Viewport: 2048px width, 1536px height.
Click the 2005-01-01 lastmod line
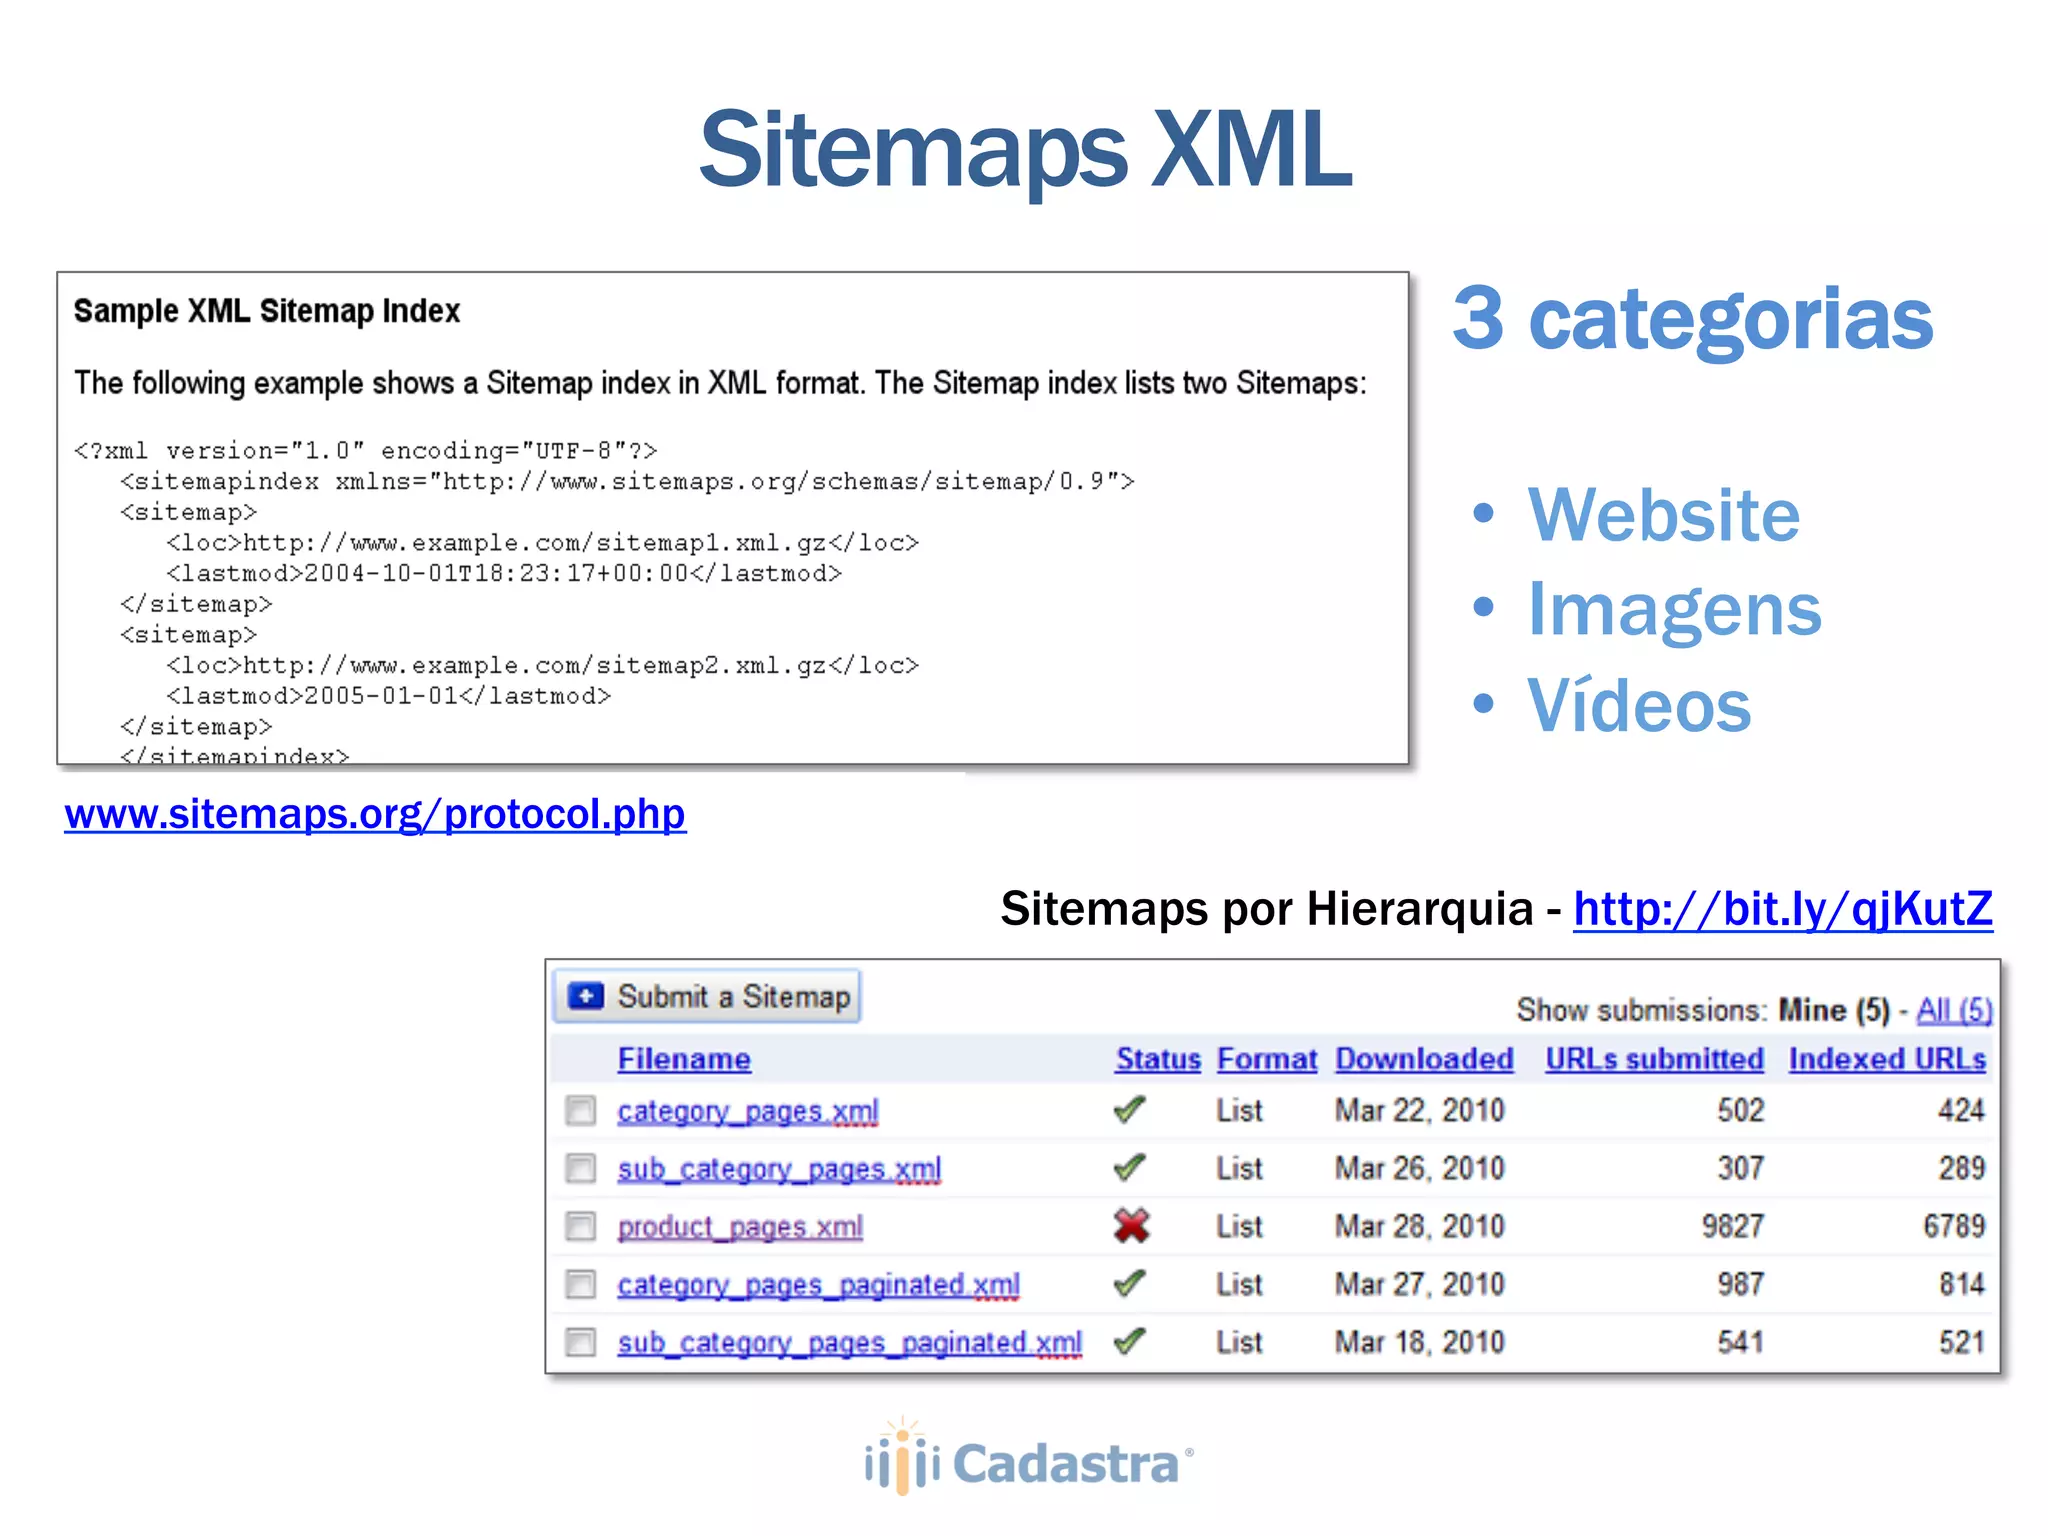tap(388, 696)
